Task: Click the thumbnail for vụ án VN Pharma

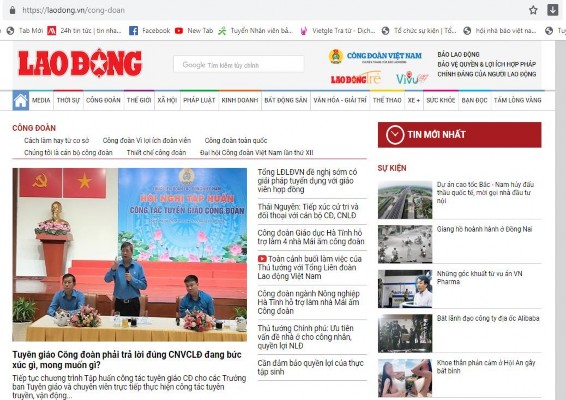Action: click(x=405, y=289)
